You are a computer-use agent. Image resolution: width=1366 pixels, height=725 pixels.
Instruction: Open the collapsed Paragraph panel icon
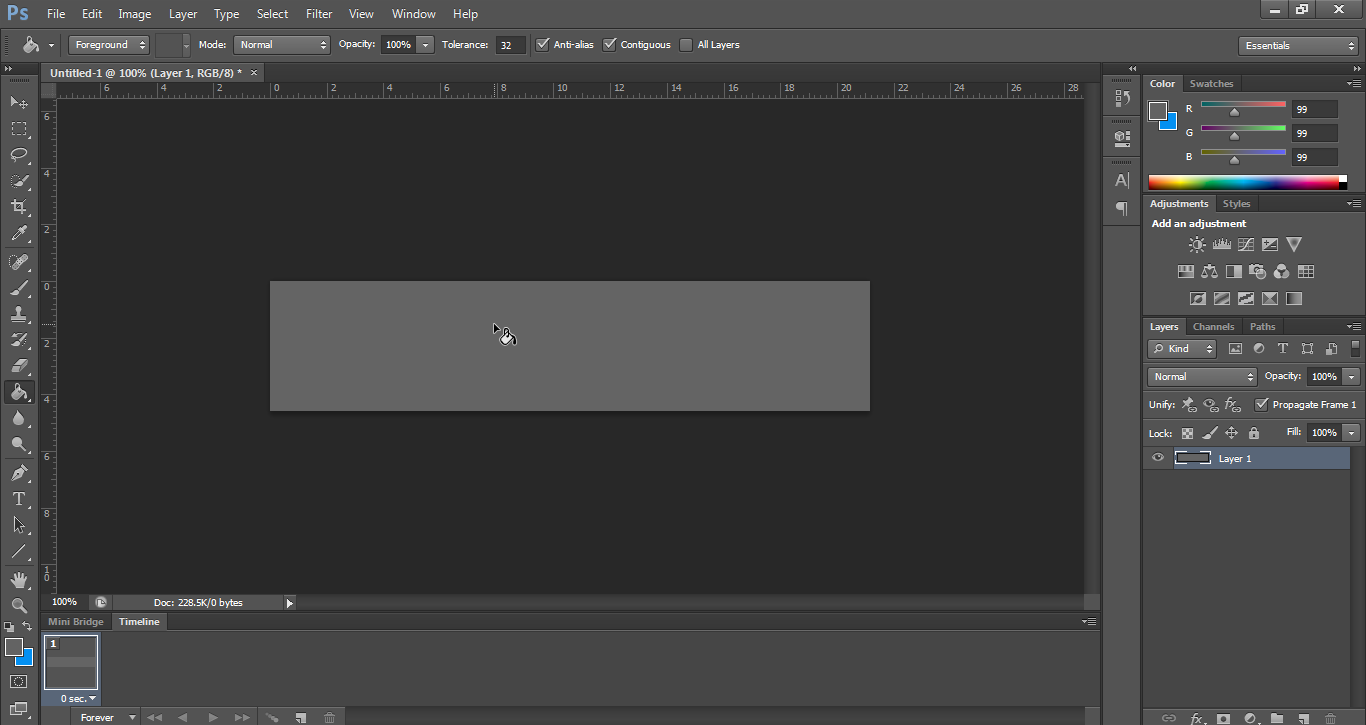tap(1122, 209)
